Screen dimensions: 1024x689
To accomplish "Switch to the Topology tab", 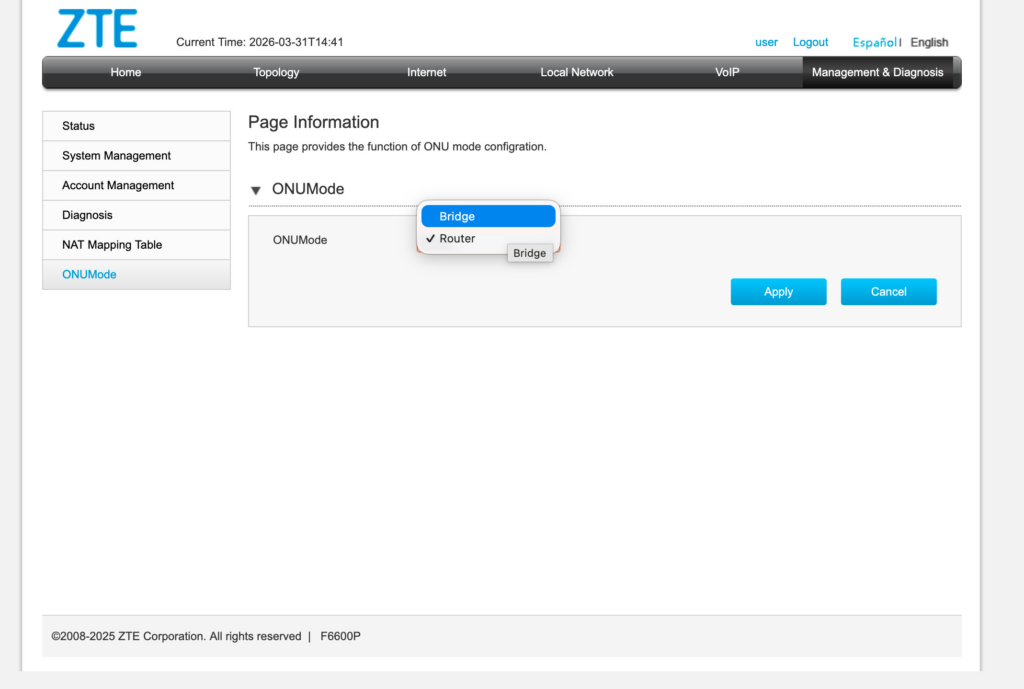I will click(276, 72).
